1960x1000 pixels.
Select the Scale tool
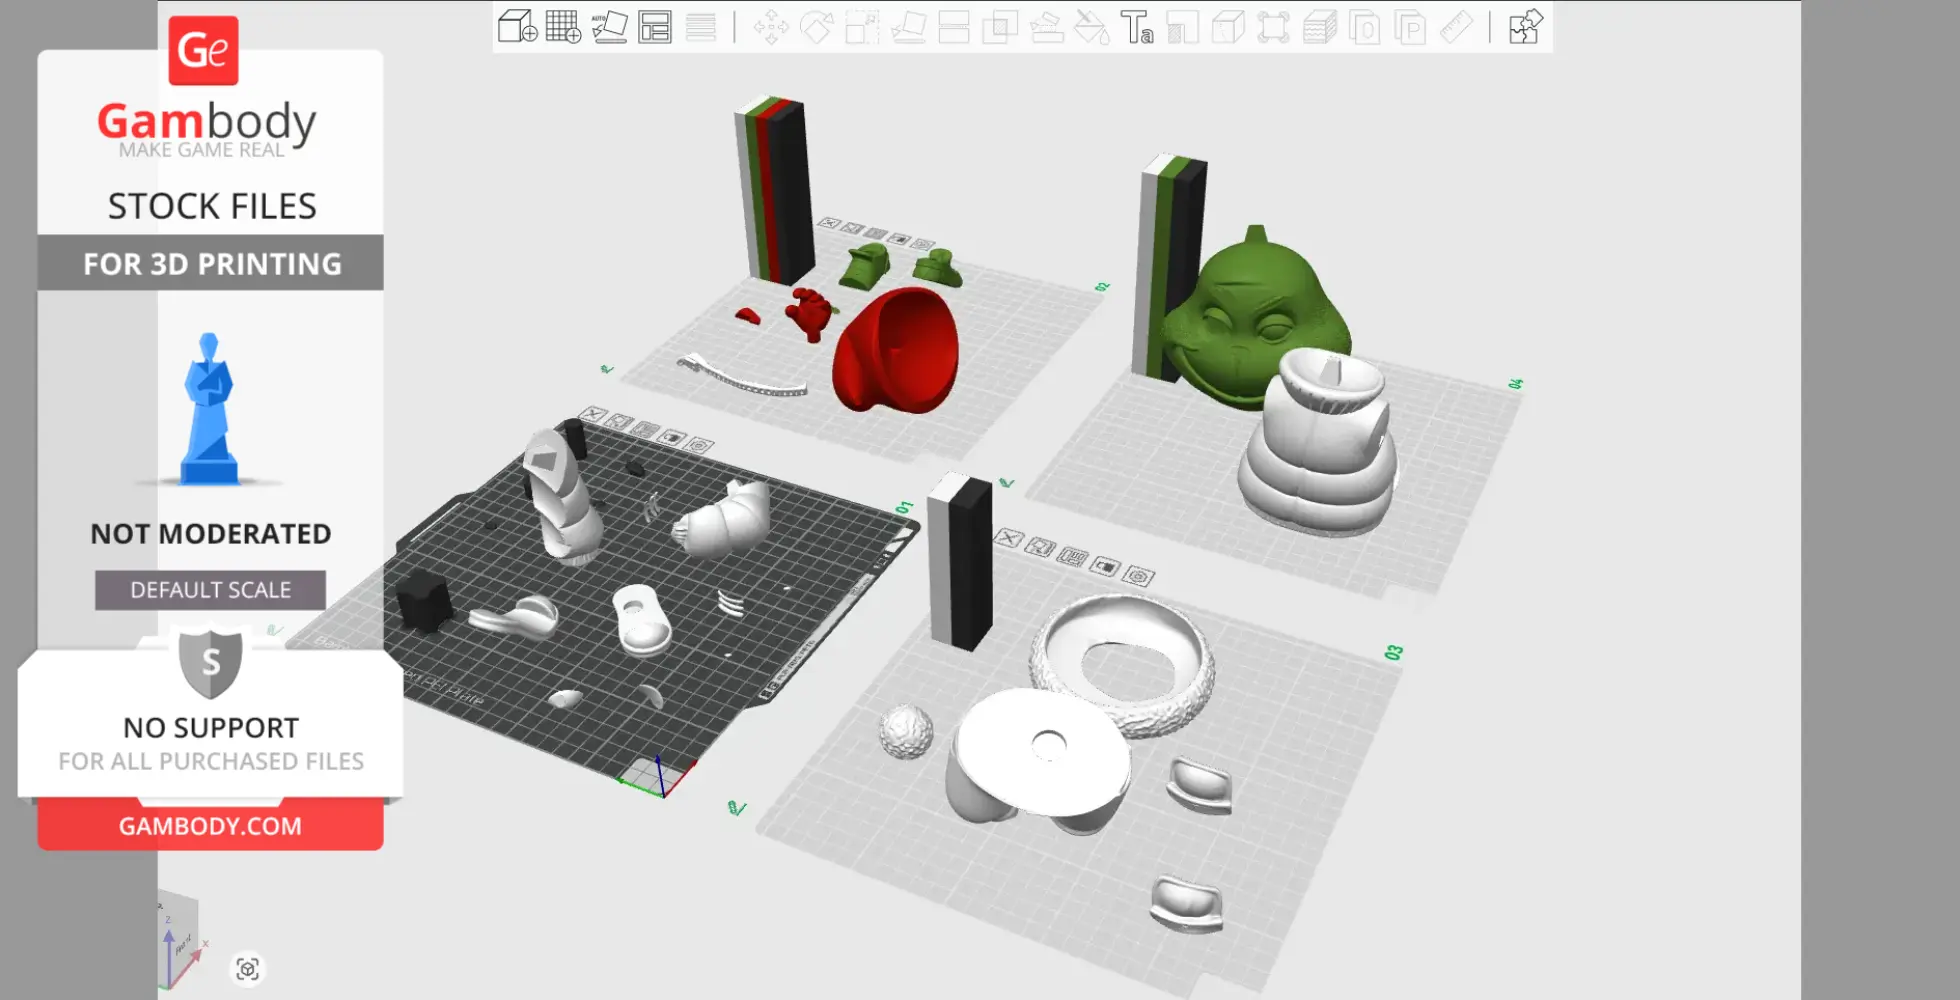[861, 27]
